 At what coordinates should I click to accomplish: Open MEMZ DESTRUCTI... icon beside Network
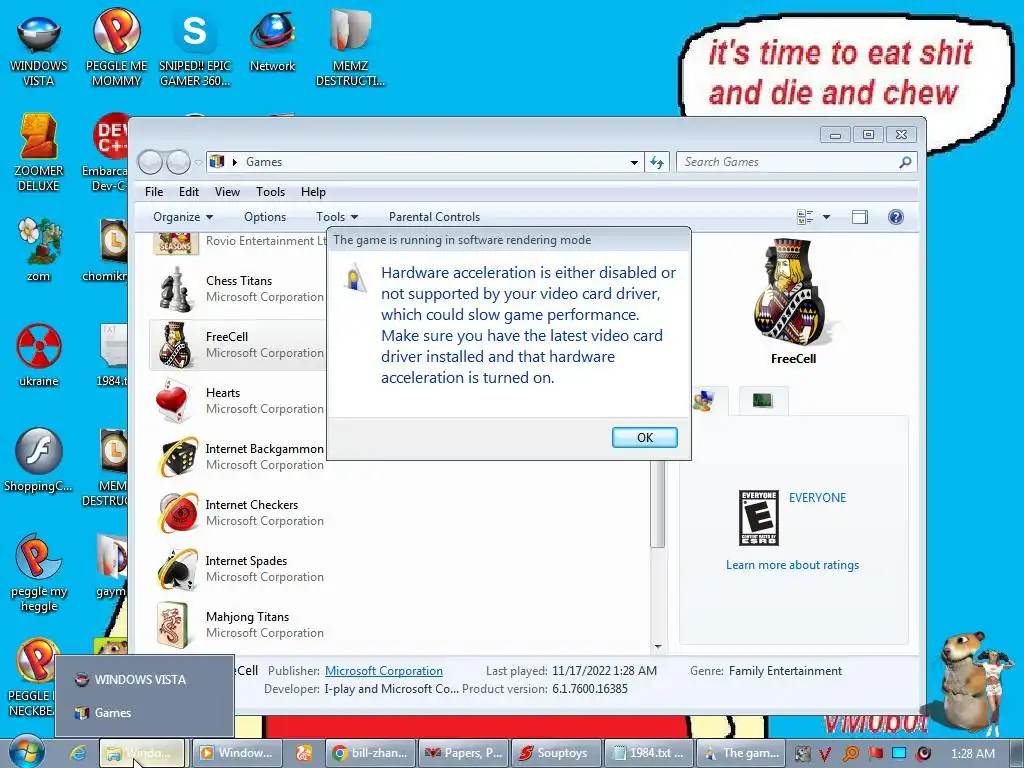pos(350,47)
